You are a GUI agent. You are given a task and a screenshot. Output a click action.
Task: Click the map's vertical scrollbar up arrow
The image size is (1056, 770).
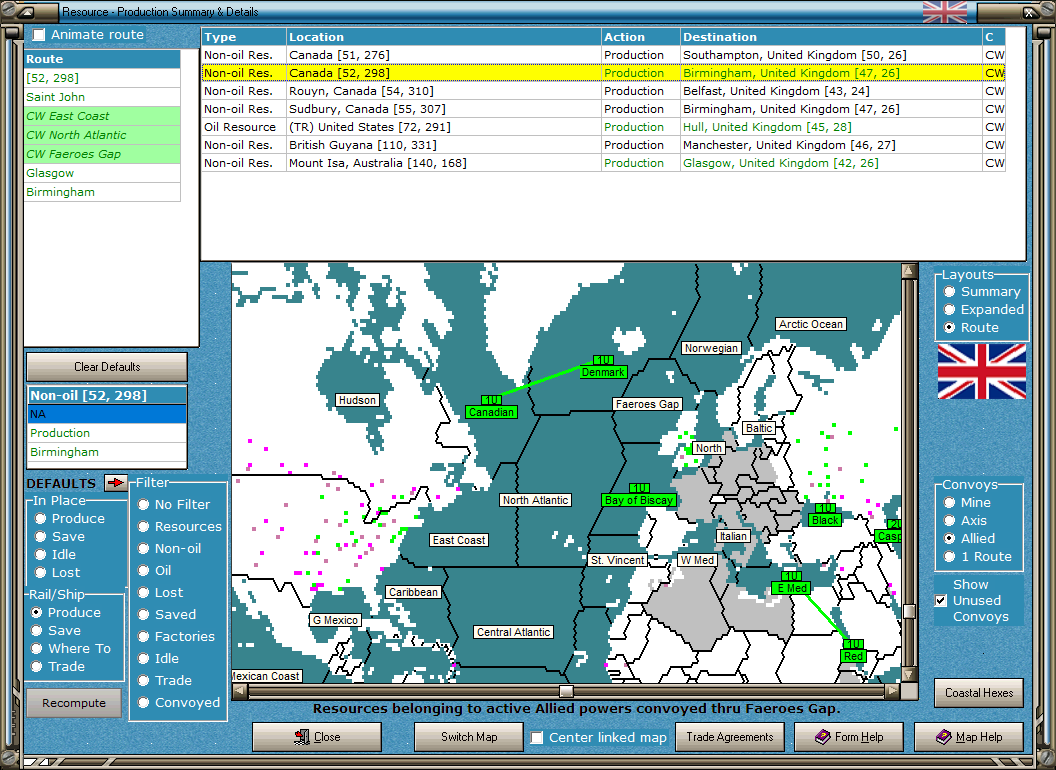(x=908, y=271)
